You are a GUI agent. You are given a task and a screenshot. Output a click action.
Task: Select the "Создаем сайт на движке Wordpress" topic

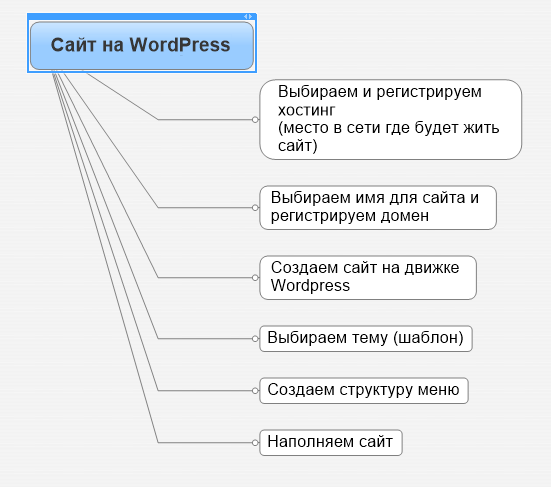click(368, 278)
